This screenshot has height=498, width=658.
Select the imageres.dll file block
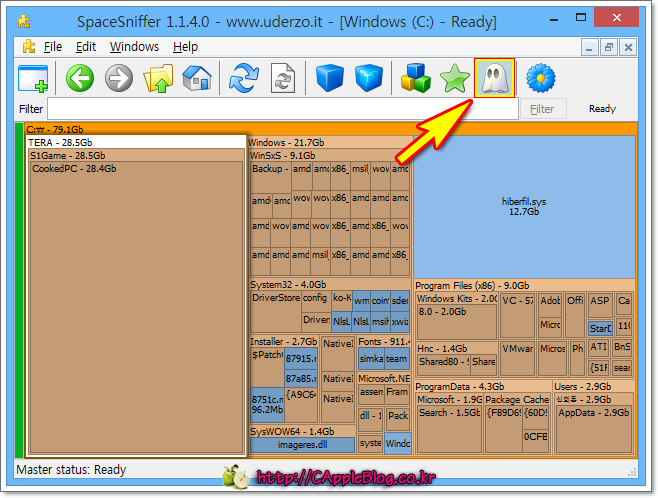pyautogui.click(x=302, y=445)
